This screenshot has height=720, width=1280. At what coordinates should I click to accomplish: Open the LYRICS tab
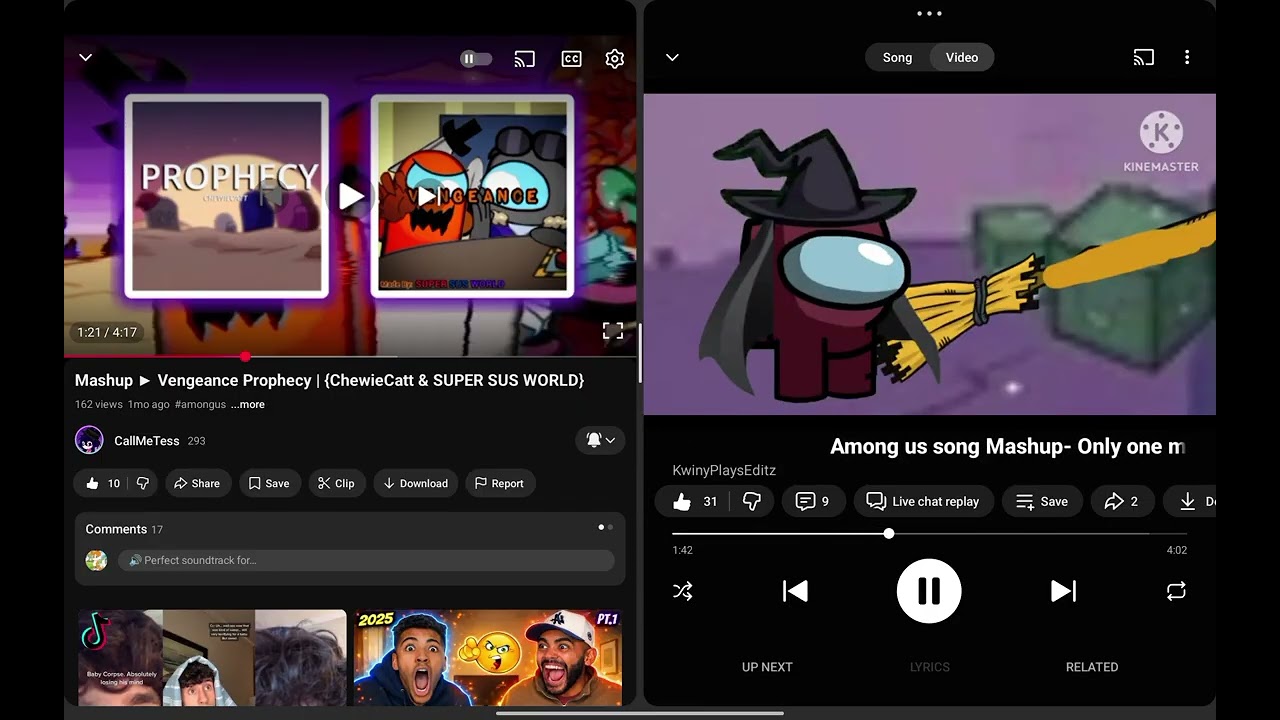coord(930,667)
